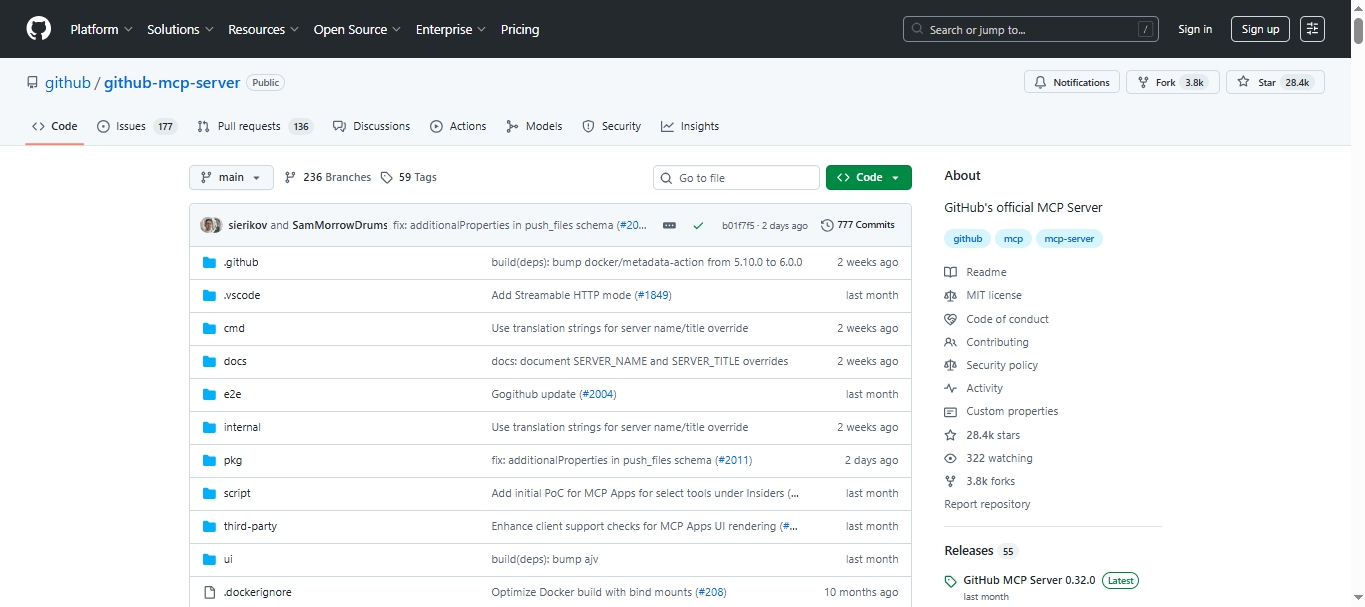
Task: Open Activity via the pulse icon
Action: pos(950,388)
